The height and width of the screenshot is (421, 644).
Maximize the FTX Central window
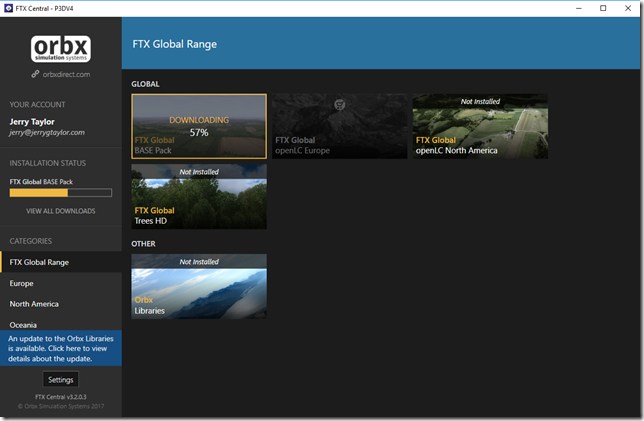[603, 8]
